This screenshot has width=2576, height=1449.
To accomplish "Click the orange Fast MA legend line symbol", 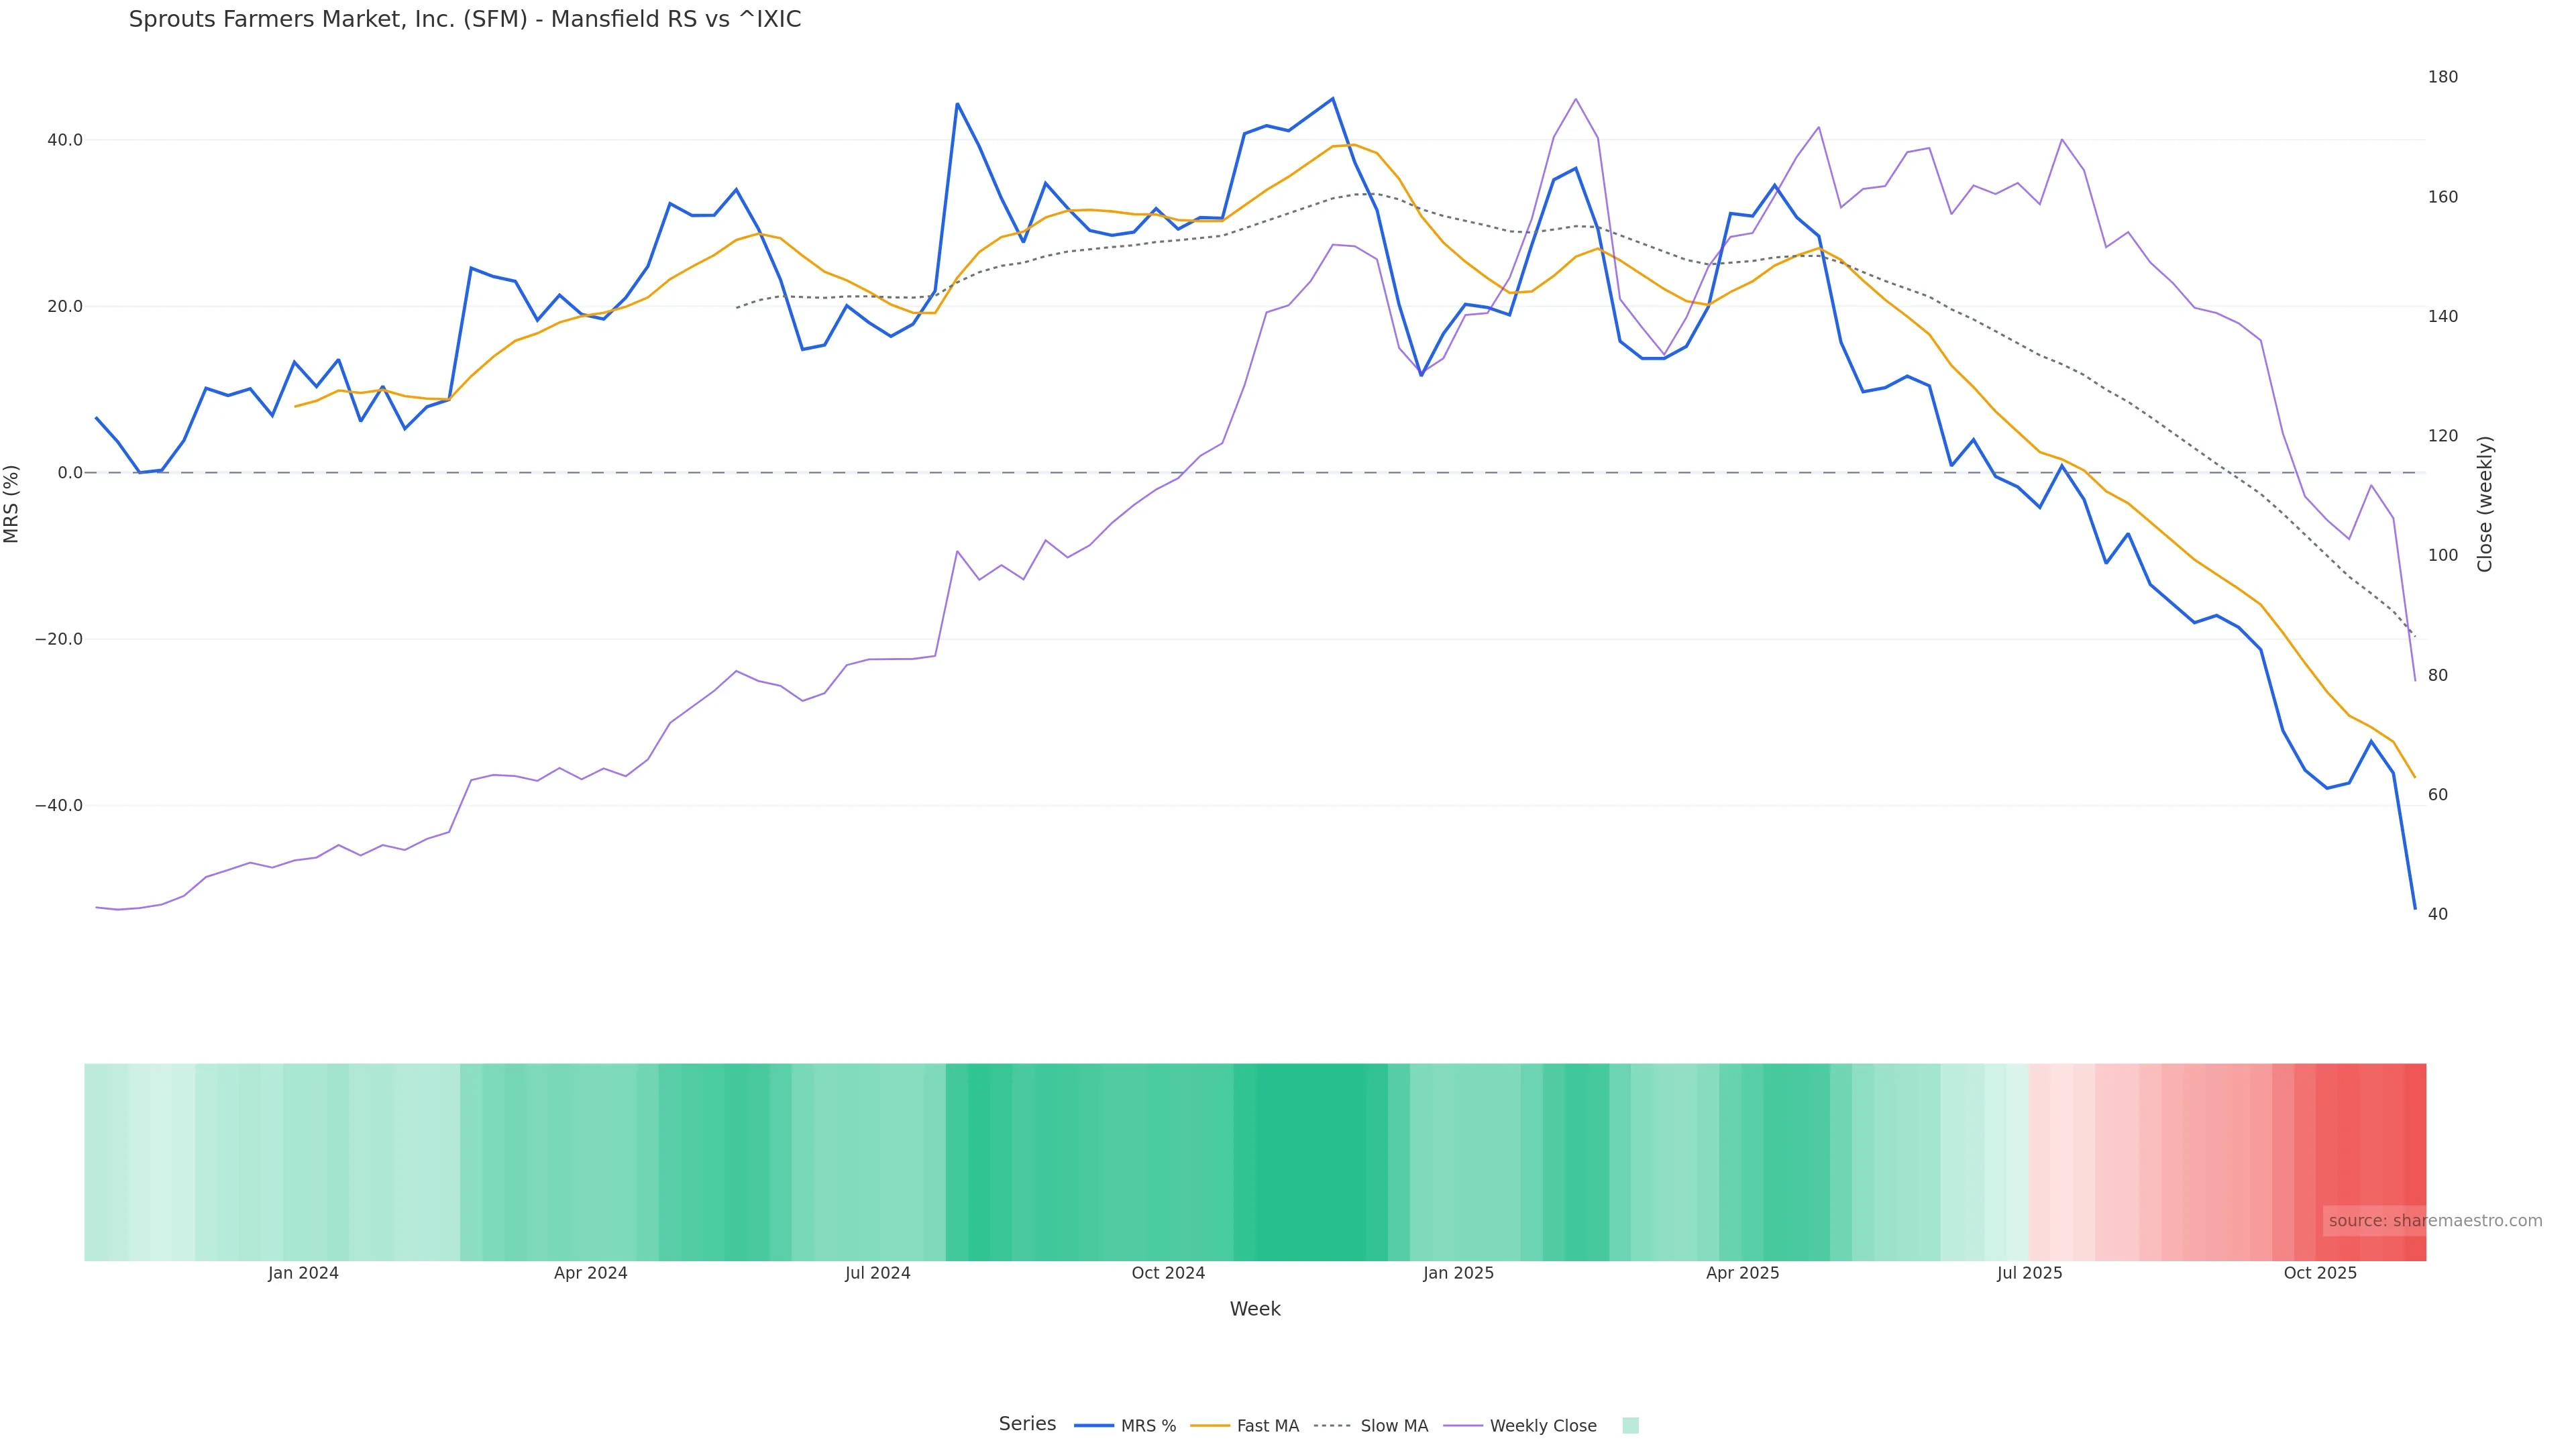I will [1210, 1425].
